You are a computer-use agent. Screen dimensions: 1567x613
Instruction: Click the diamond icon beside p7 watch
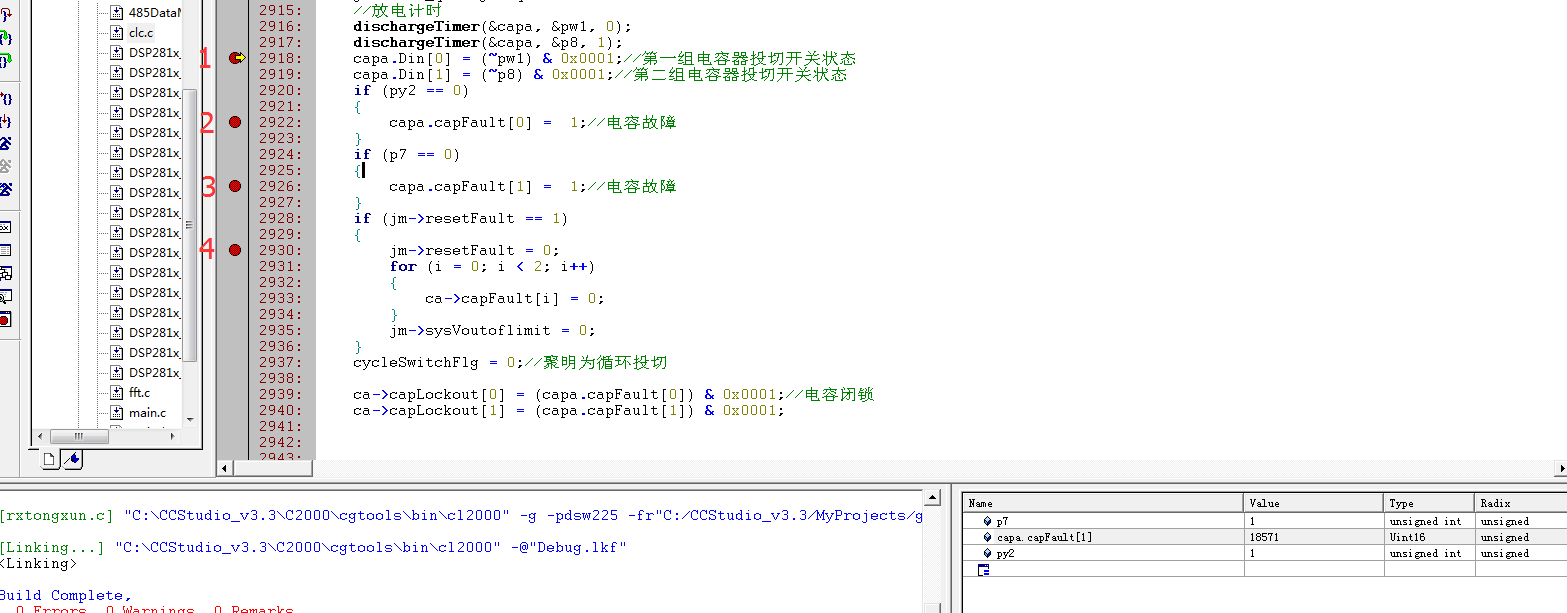click(x=988, y=521)
